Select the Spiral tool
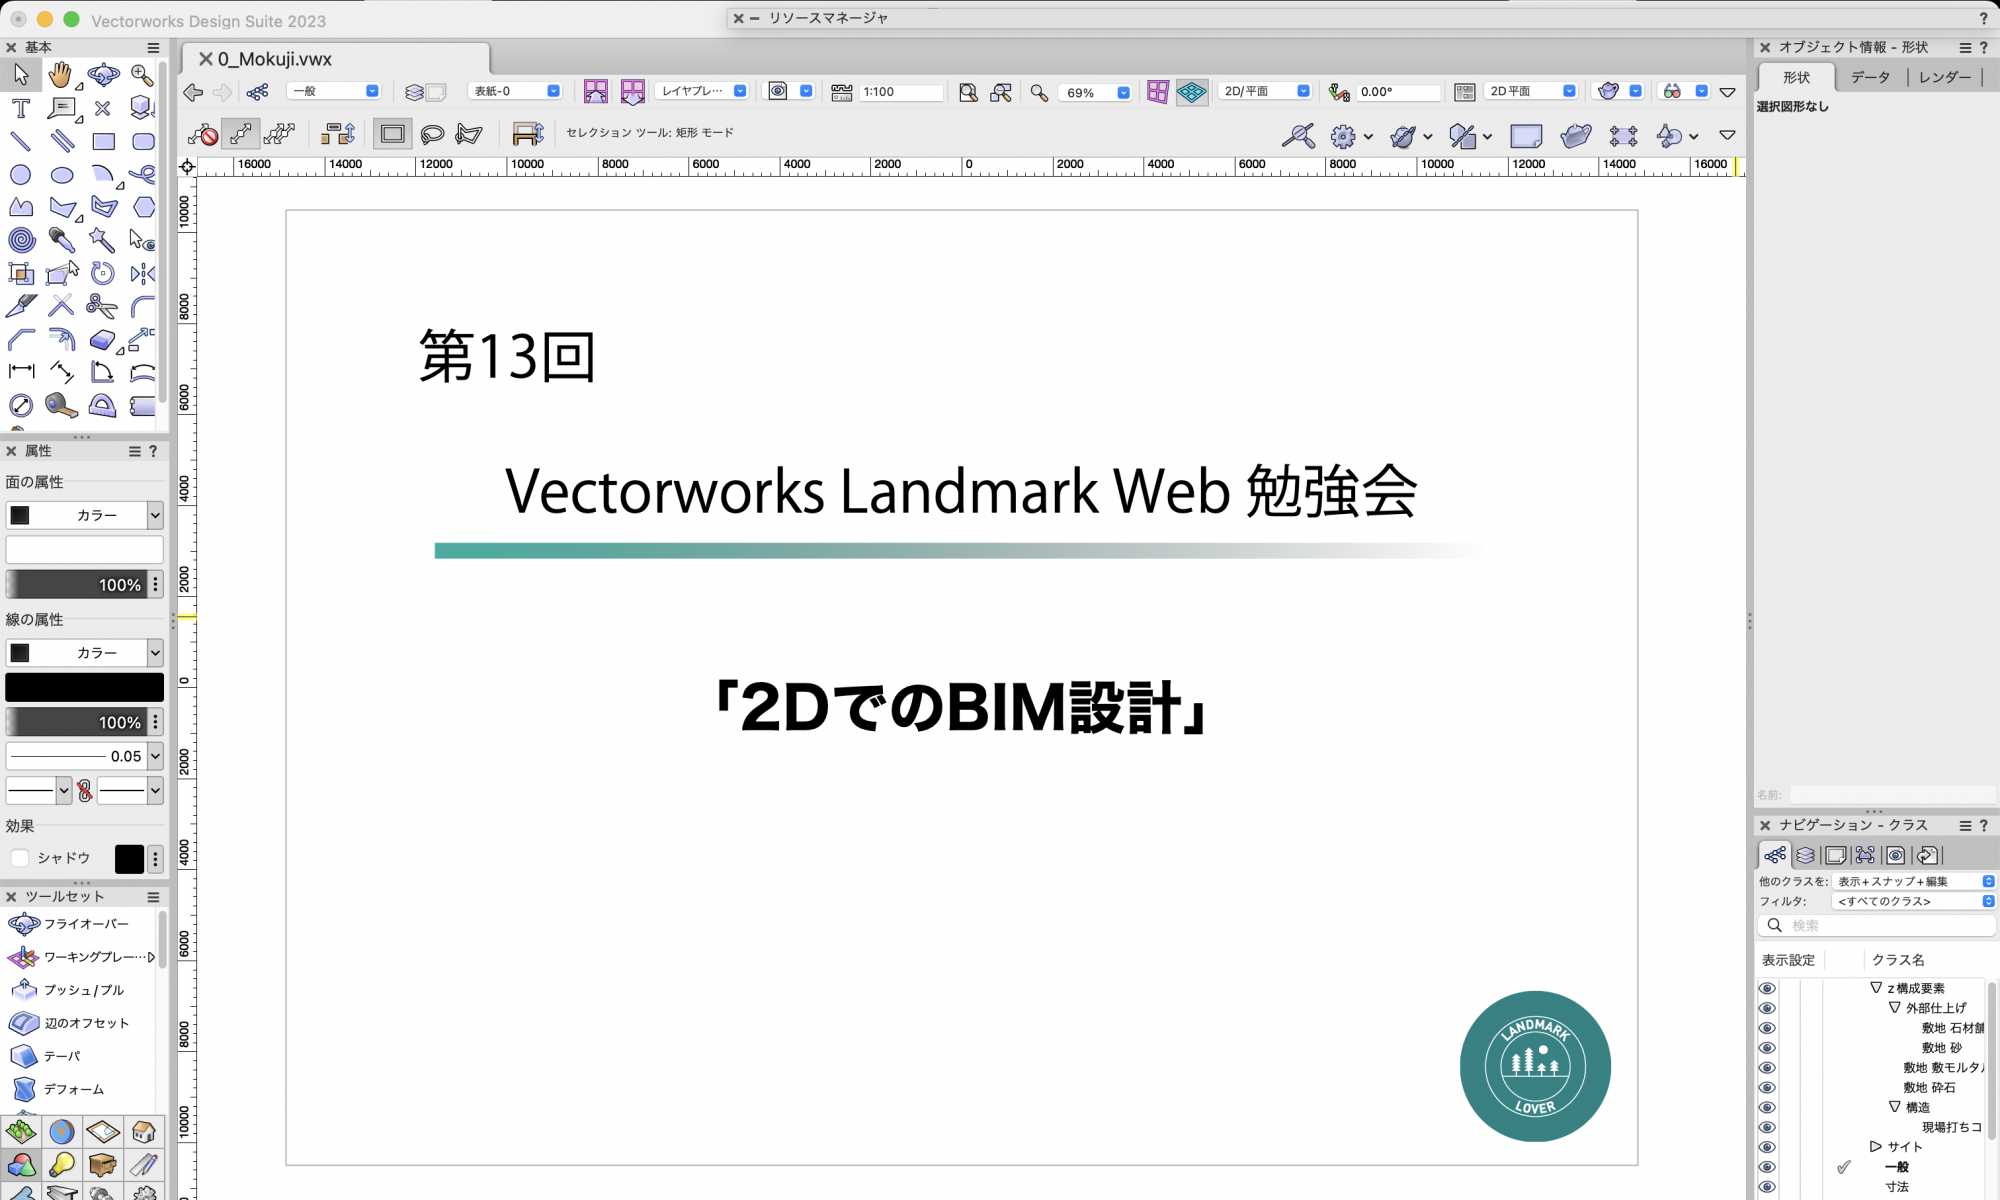 coord(20,240)
